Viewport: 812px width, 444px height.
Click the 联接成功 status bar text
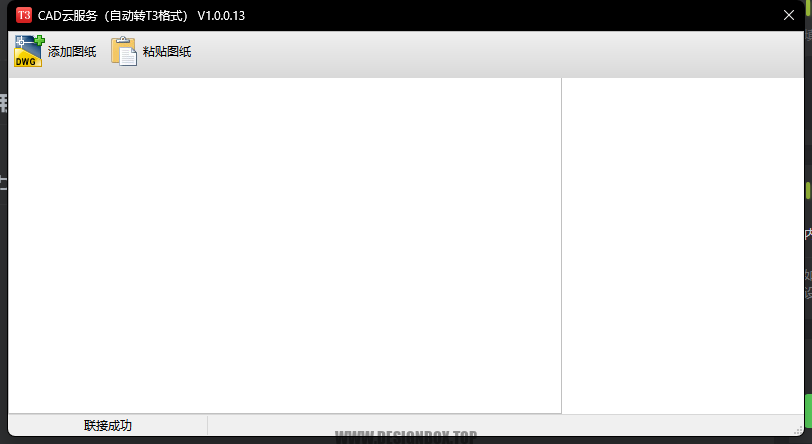point(108,425)
